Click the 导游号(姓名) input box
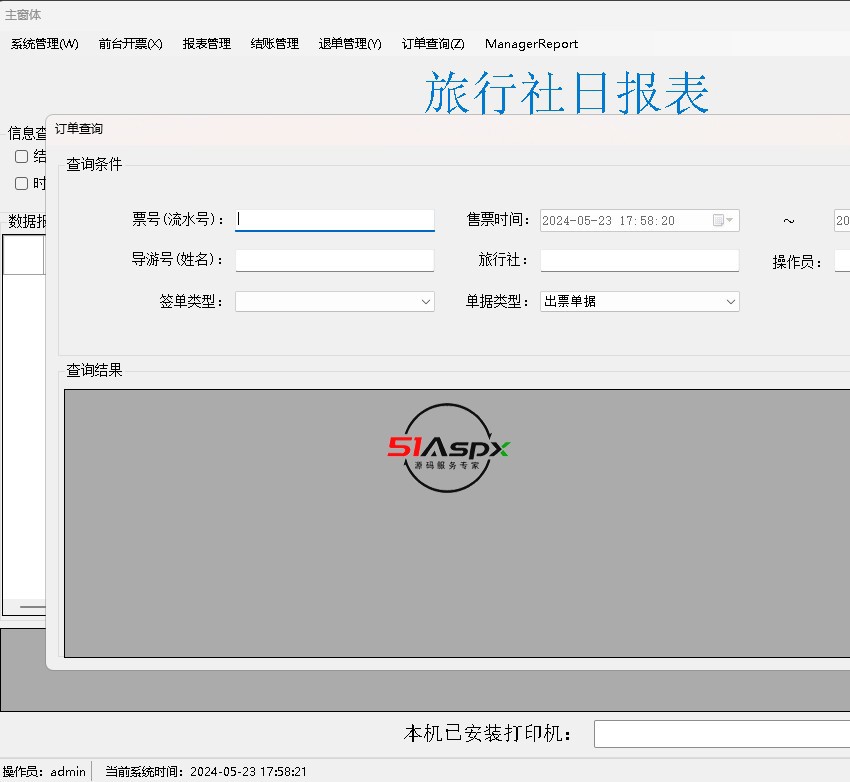 click(x=334, y=260)
